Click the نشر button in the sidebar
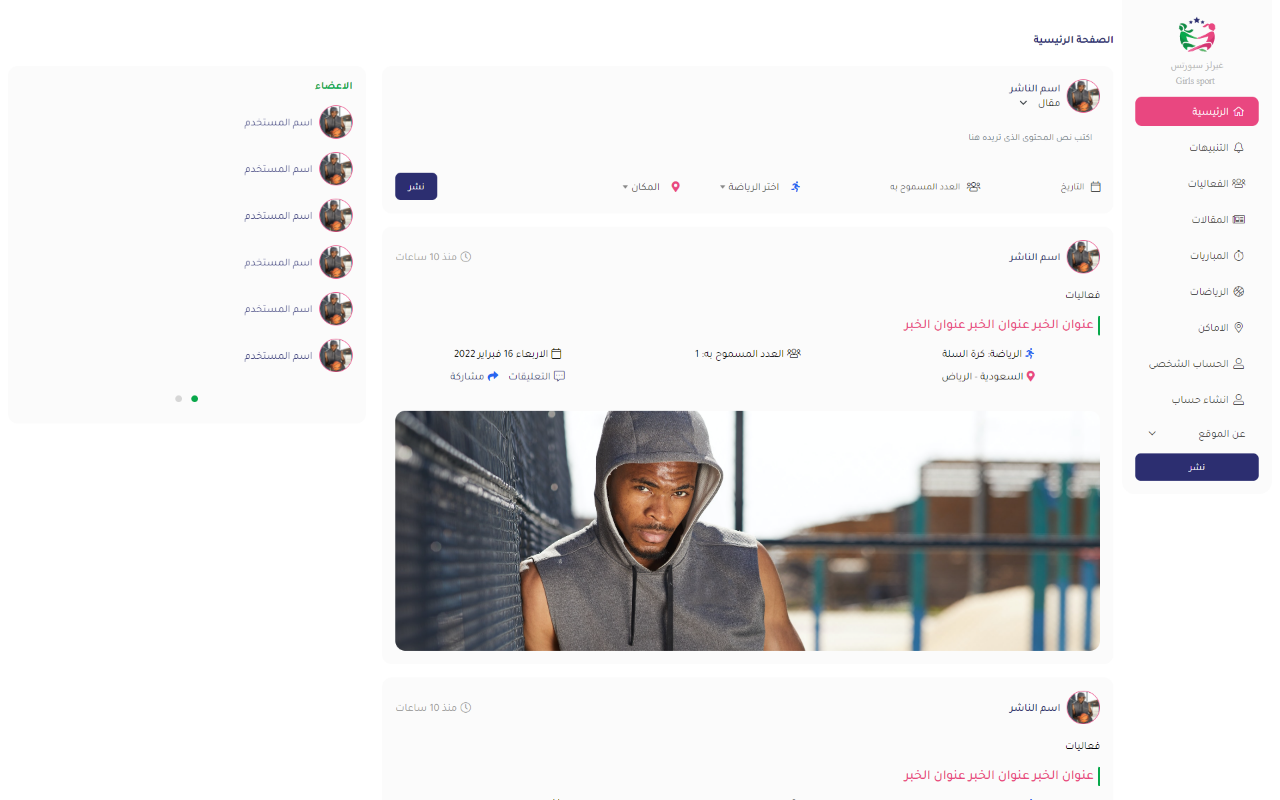Image resolution: width=1280 pixels, height=800 pixels. coord(1197,467)
